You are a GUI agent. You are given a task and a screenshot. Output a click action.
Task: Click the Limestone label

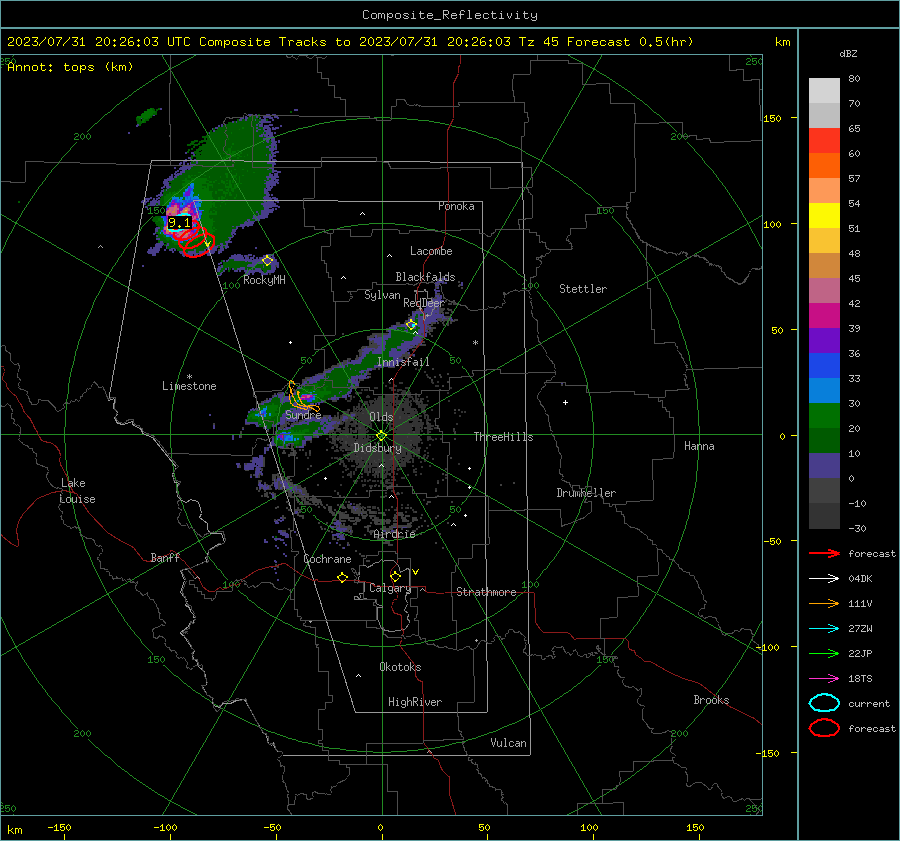coord(189,386)
